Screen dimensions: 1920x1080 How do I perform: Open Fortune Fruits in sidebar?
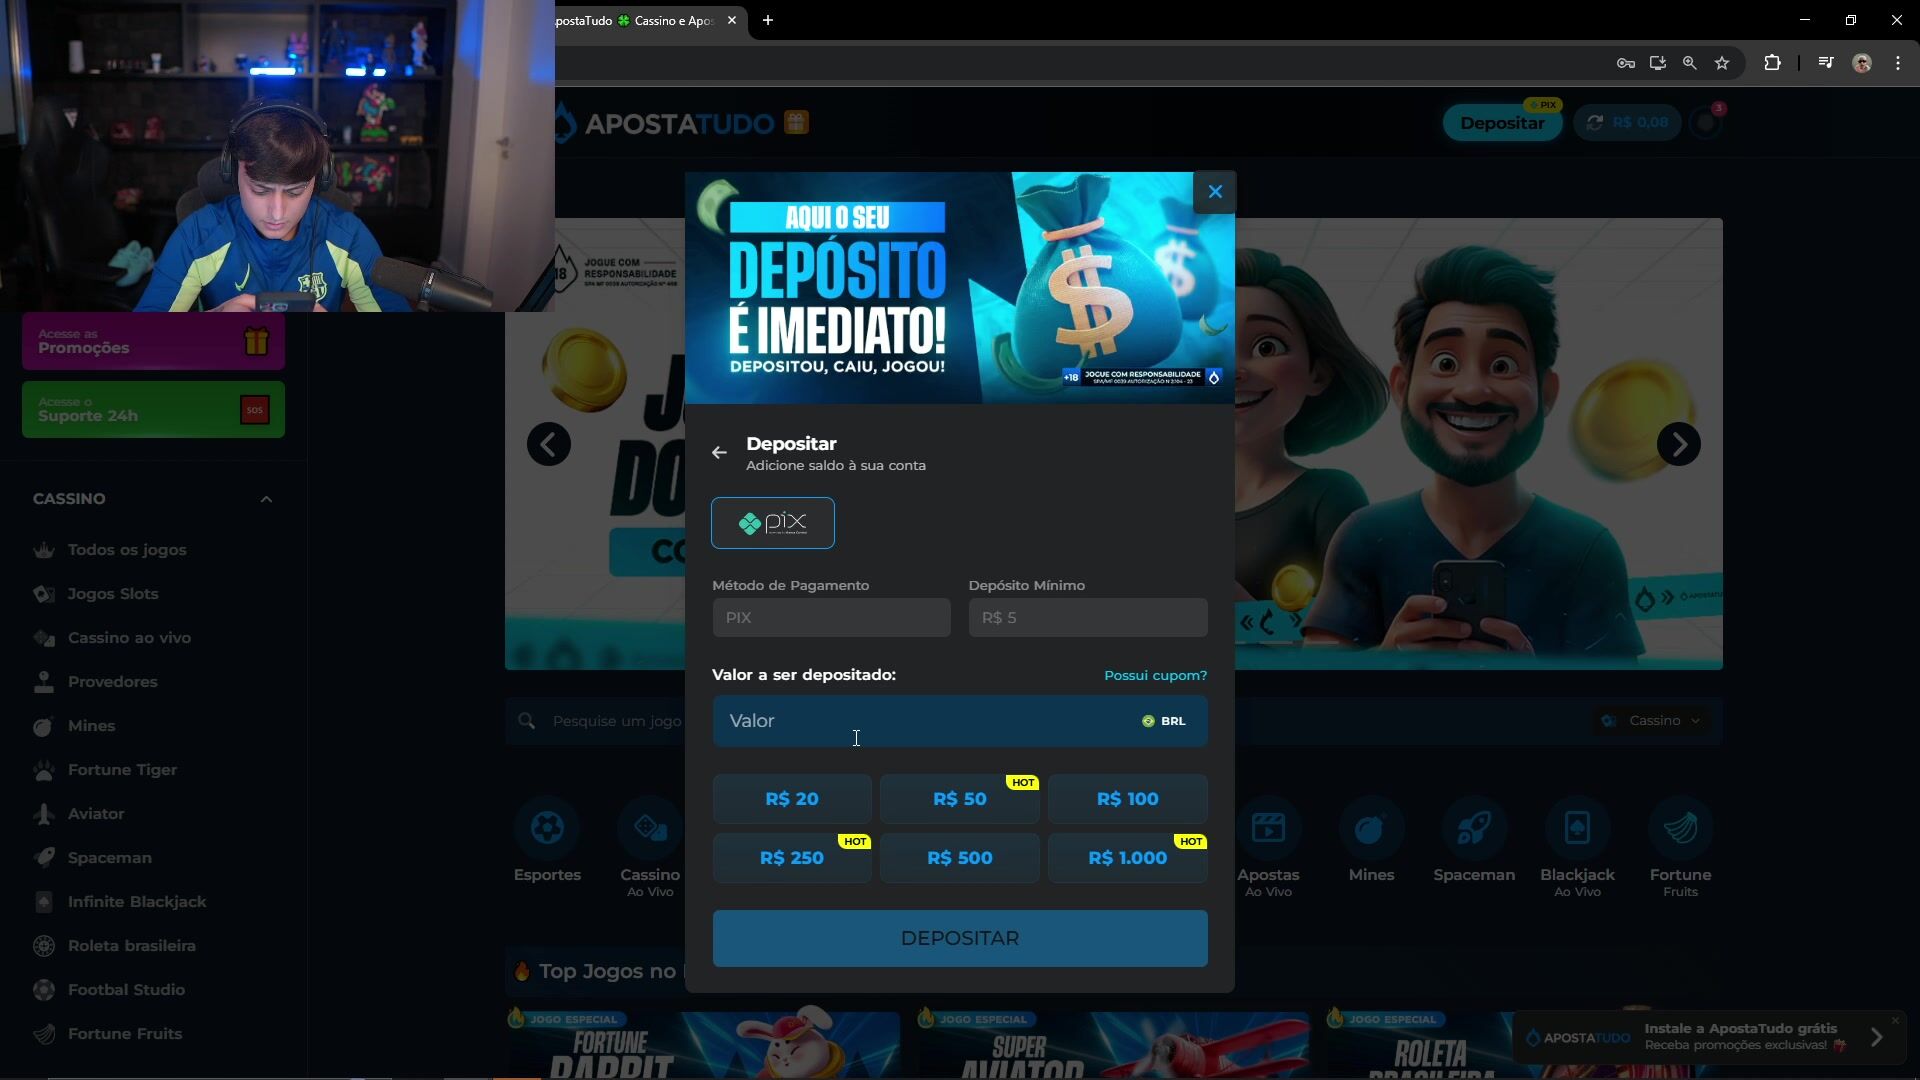(124, 1034)
